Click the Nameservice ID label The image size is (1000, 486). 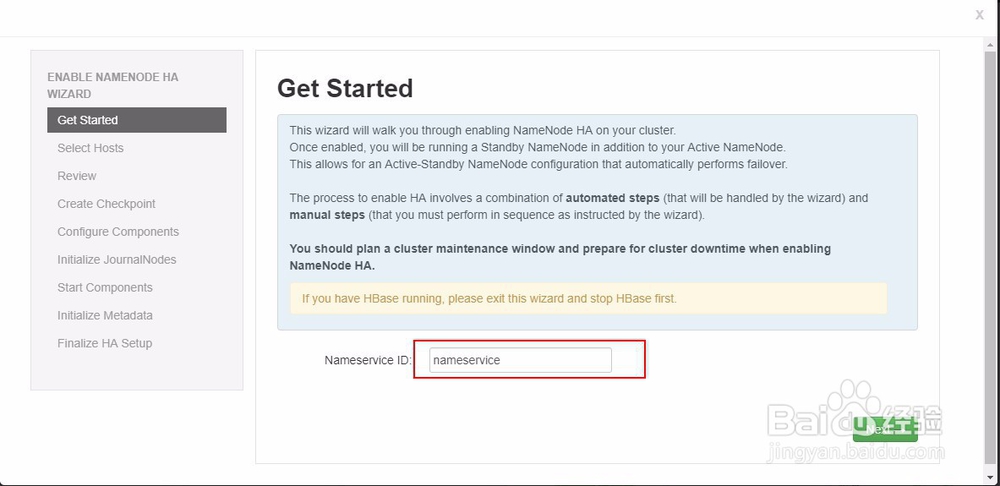[367, 360]
